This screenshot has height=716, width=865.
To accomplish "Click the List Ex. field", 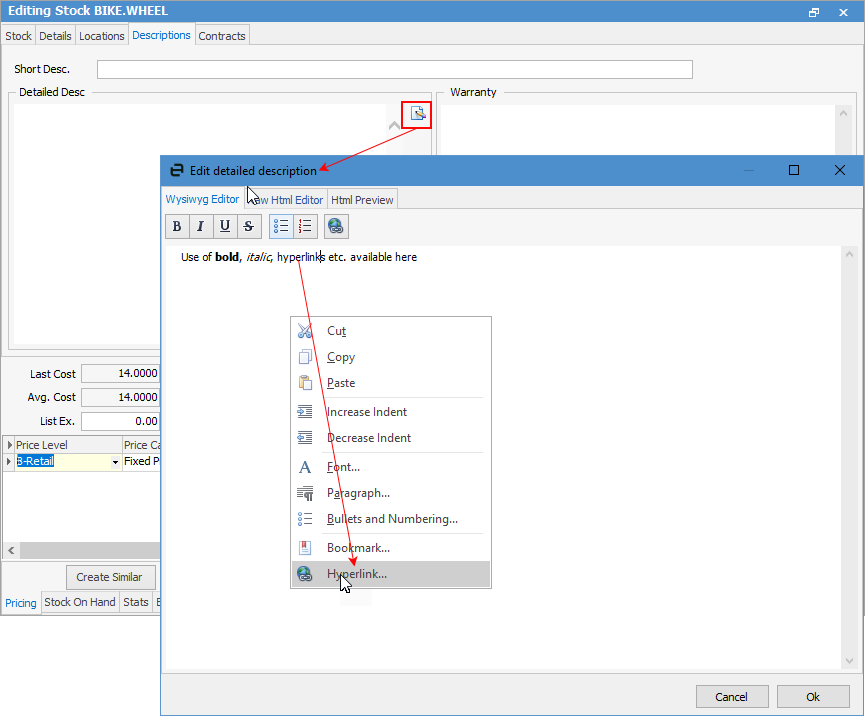I will [120, 421].
